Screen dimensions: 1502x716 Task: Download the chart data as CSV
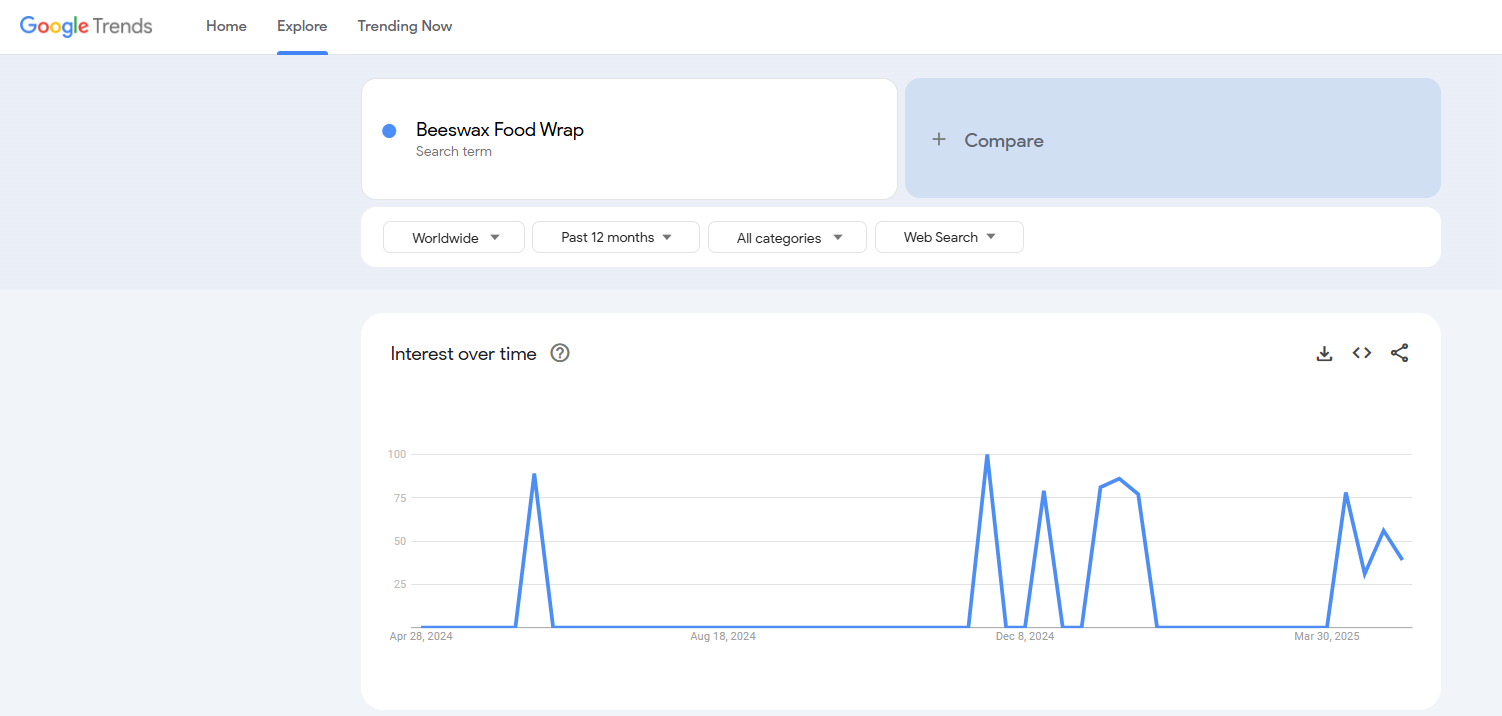[x=1324, y=353]
